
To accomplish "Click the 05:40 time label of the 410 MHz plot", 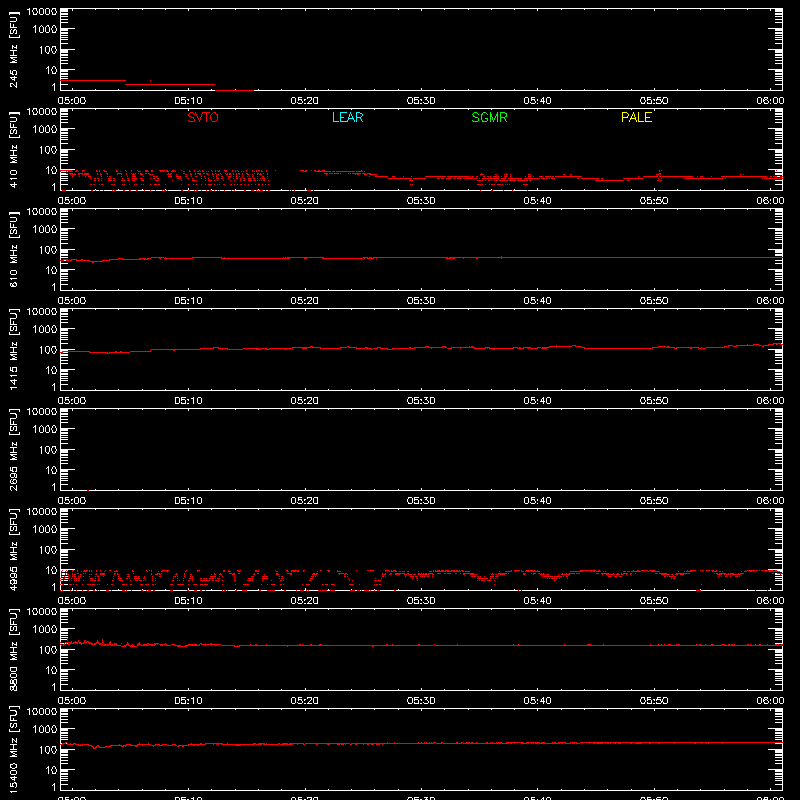I will click(x=537, y=201).
